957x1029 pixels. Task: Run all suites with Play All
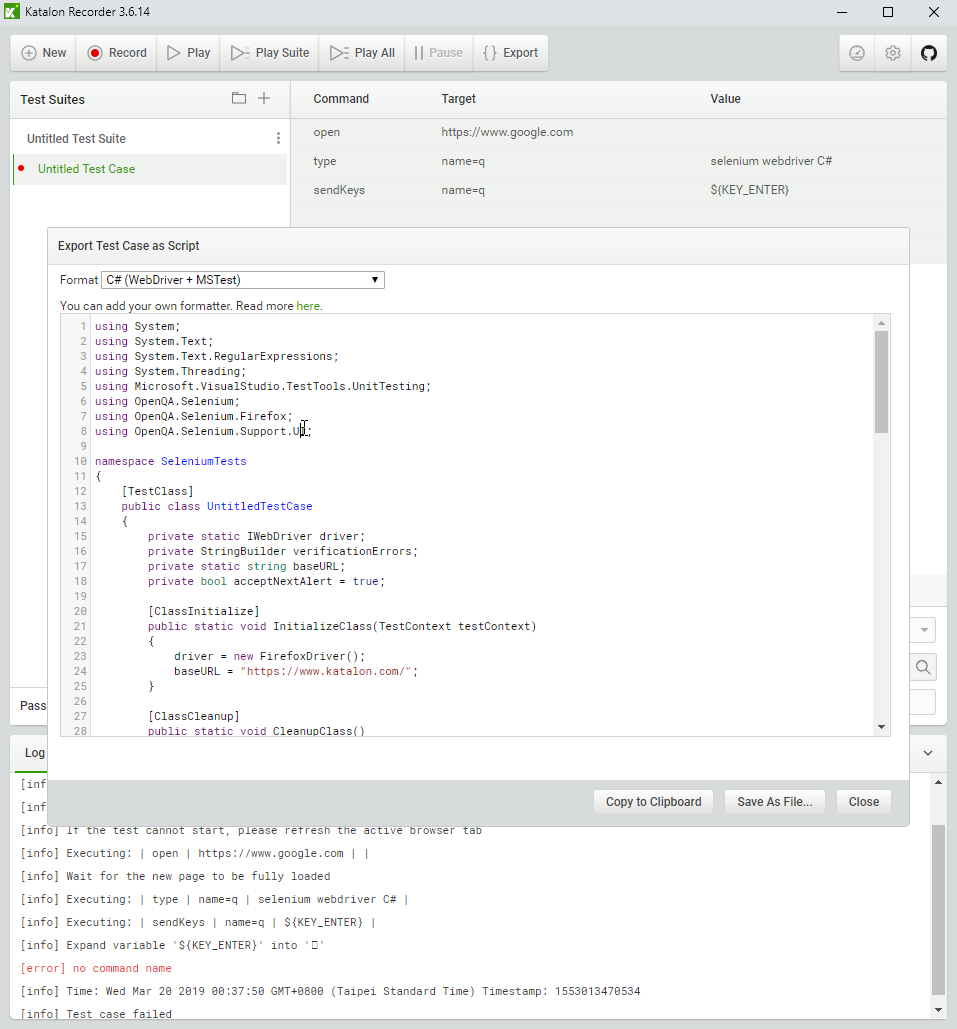coord(362,53)
